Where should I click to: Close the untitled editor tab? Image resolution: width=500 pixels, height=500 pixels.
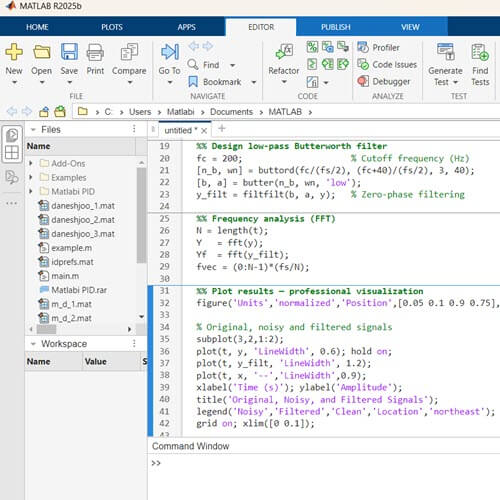pyautogui.click(x=204, y=131)
